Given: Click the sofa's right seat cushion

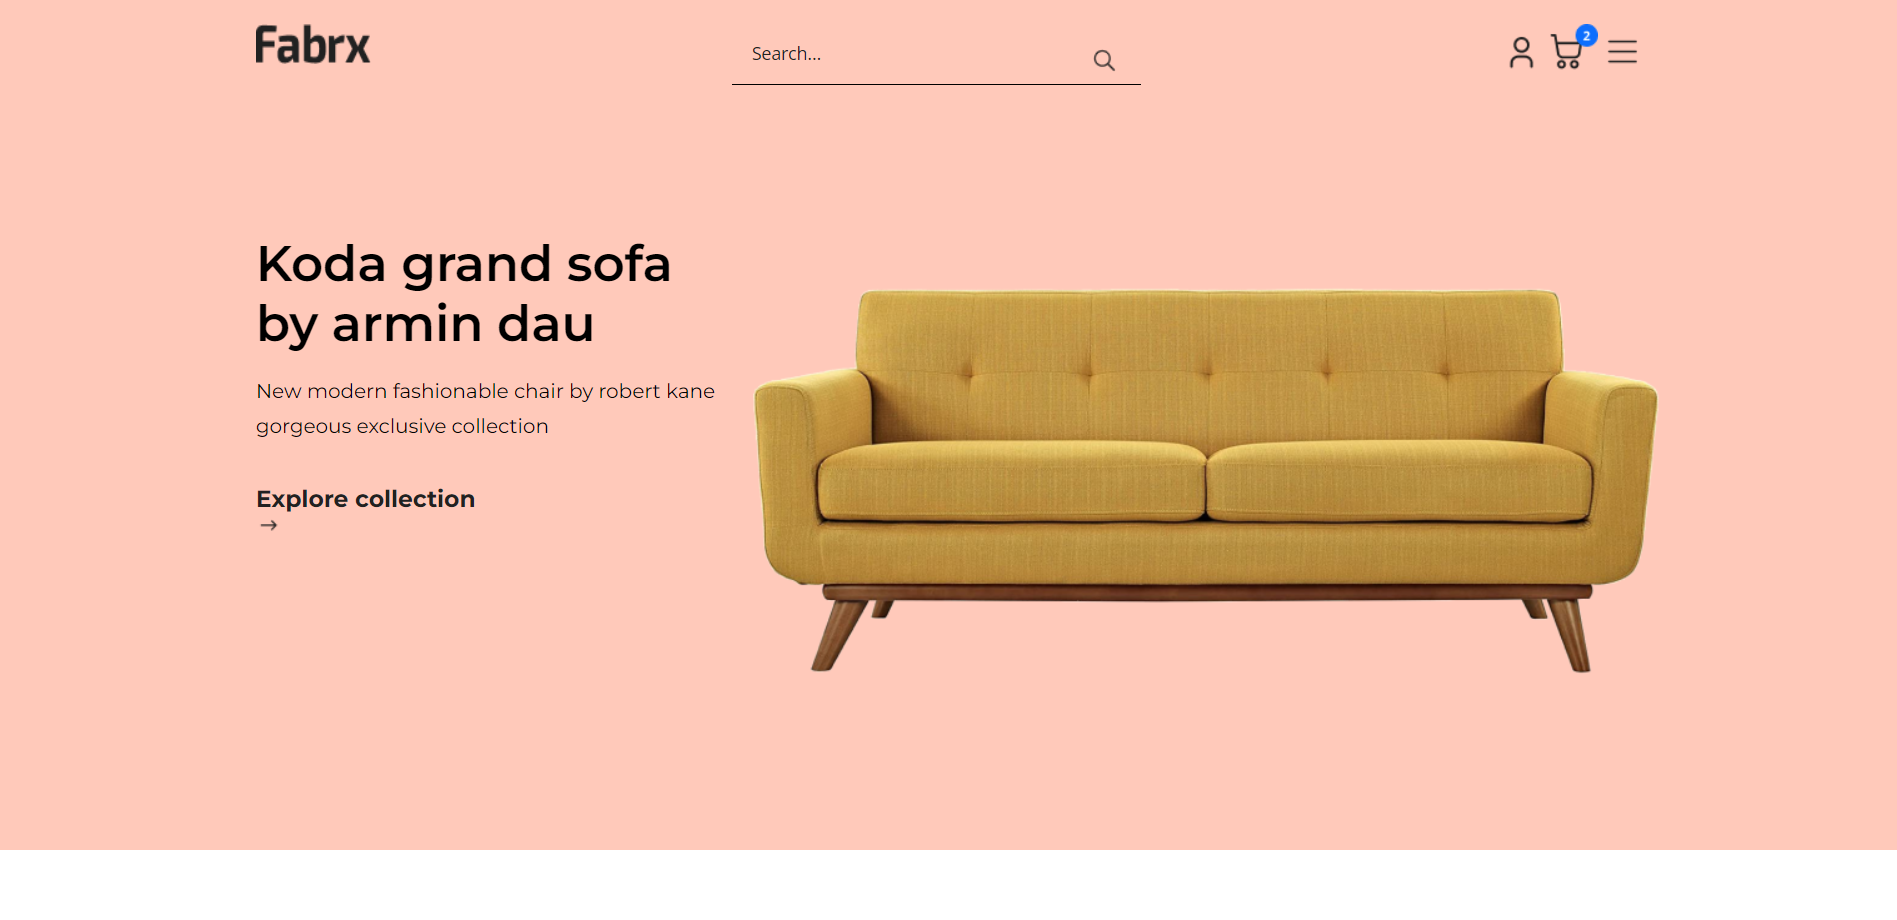Looking at the screenshot, I should (x=1400, y=481).
